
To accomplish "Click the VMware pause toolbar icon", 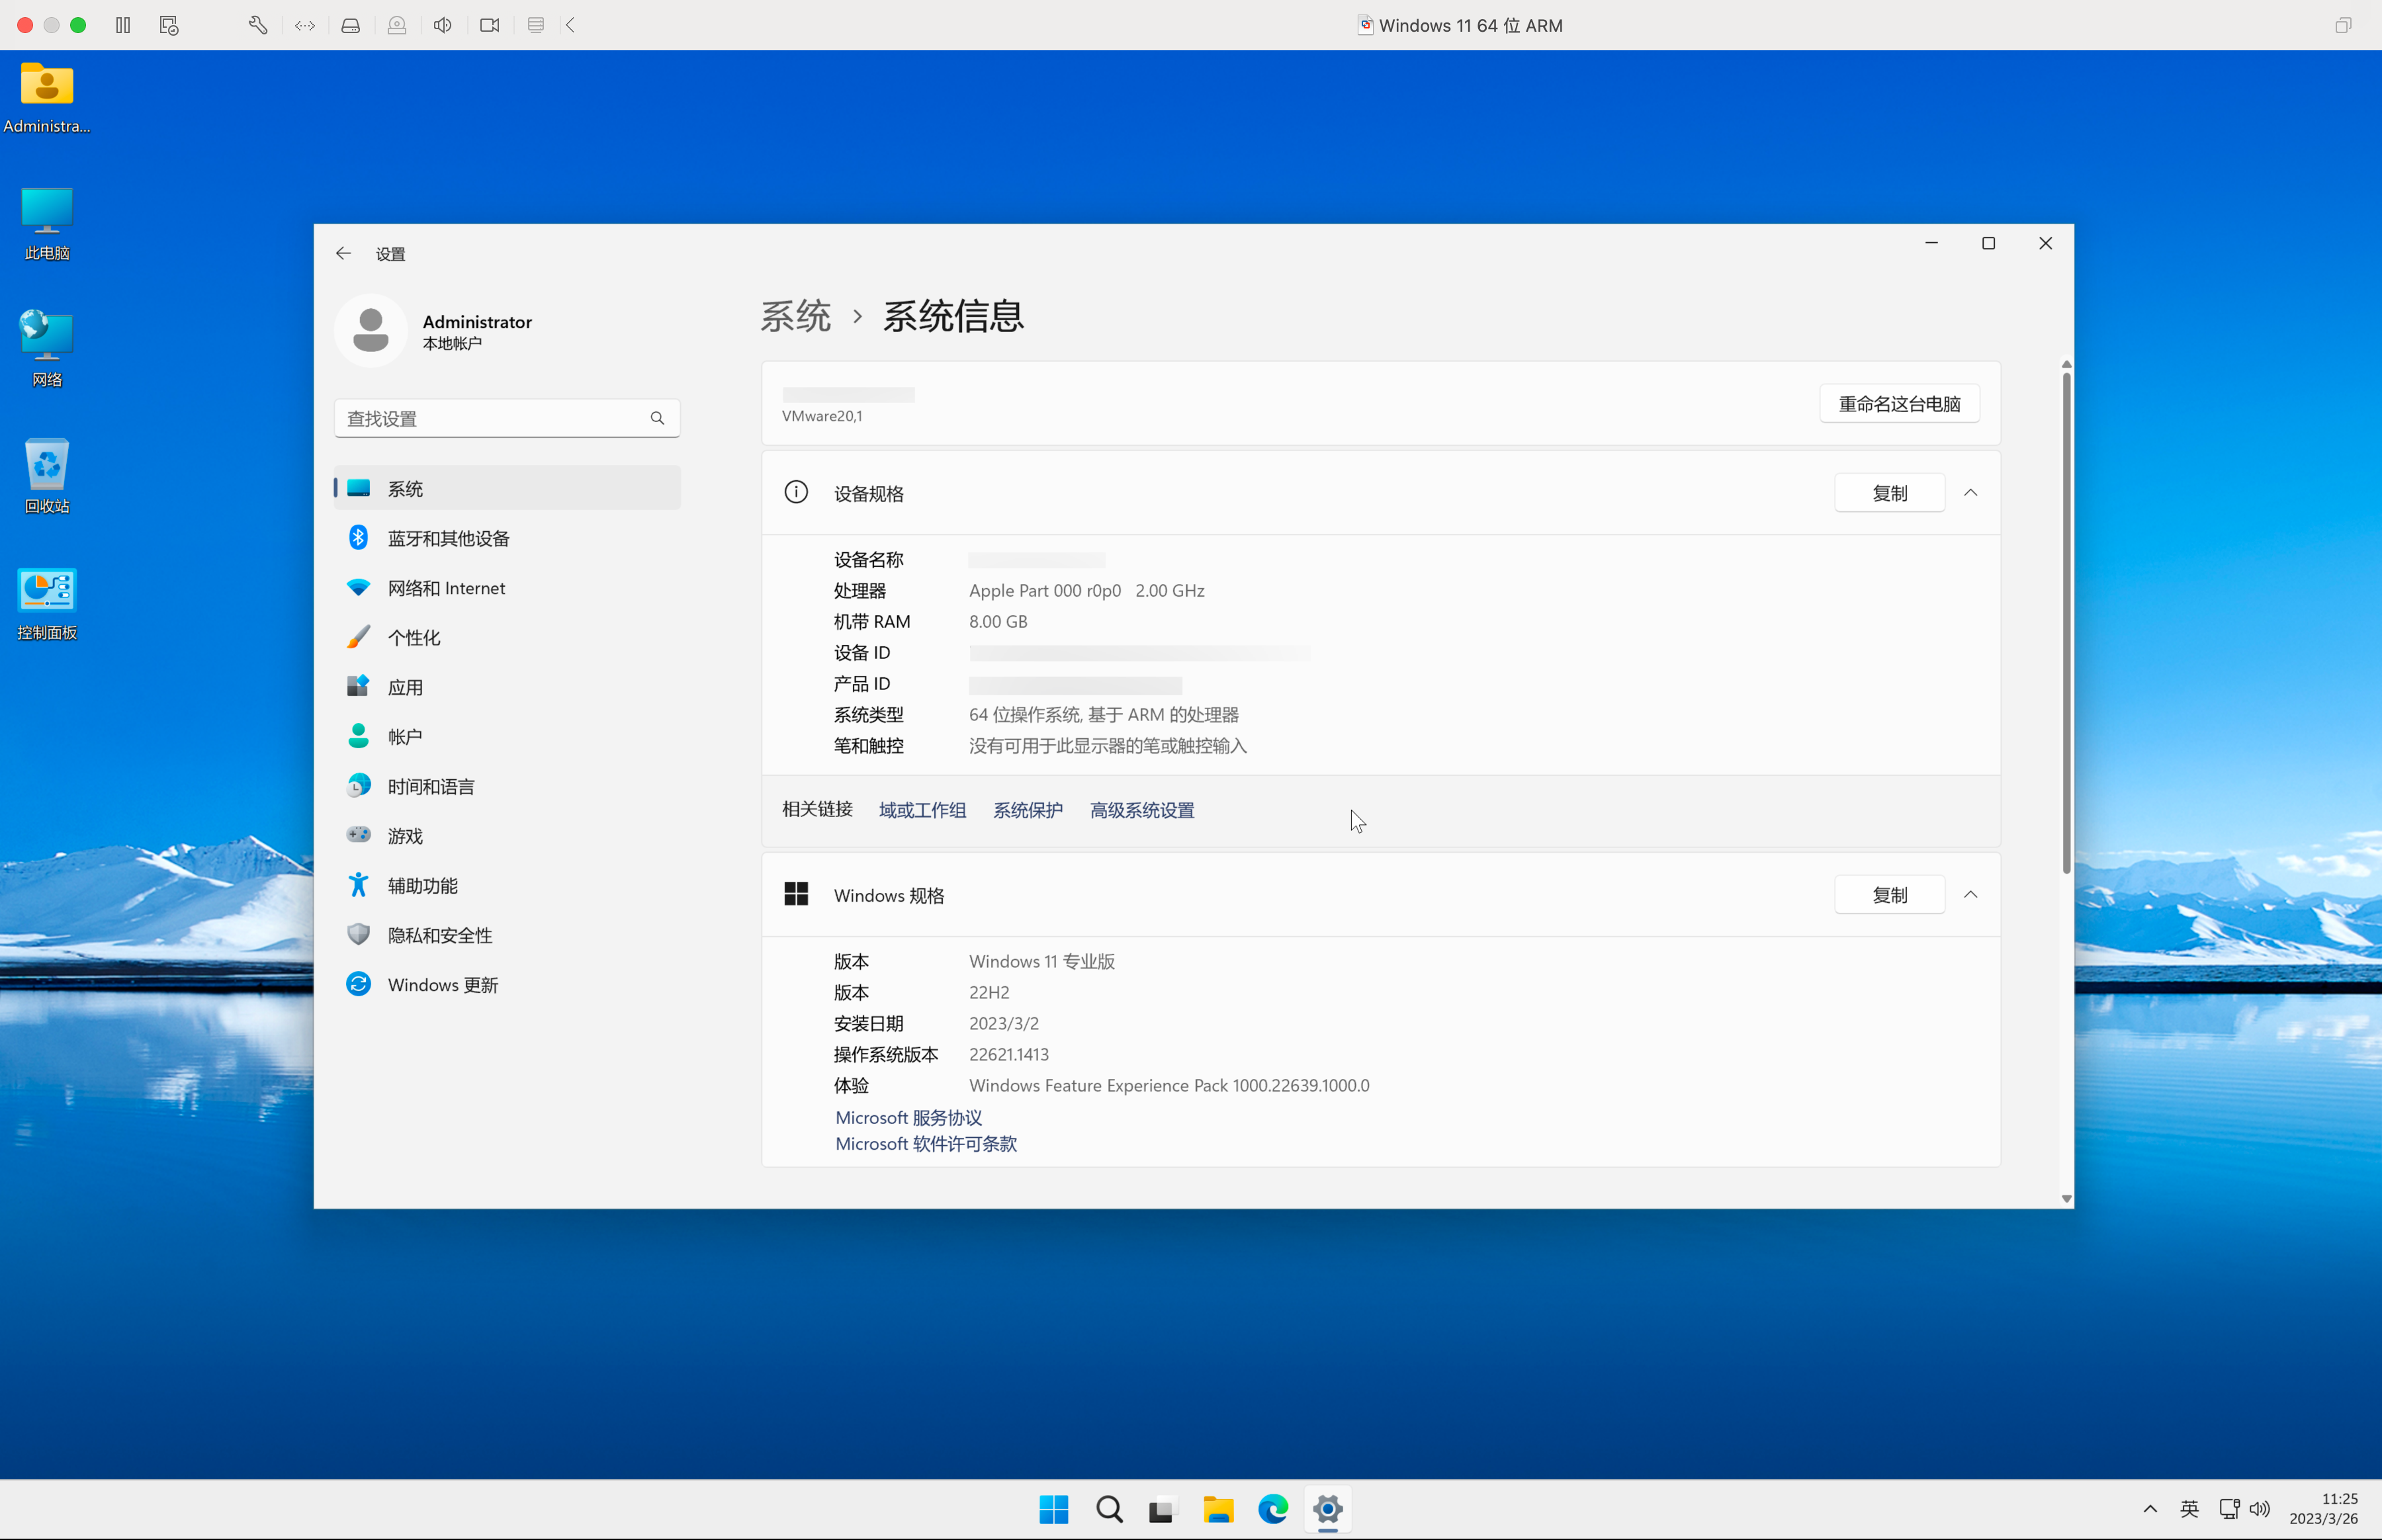I will click(x=123, y=25).
